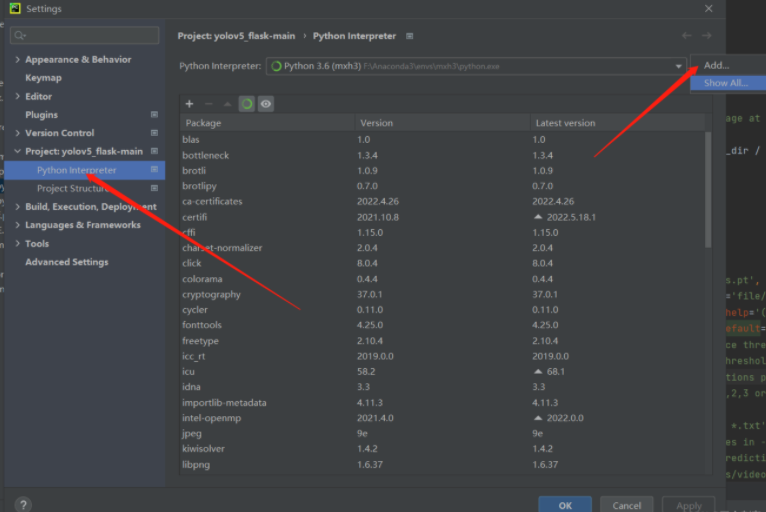
Task: Click the OK button
Action: tap(565, 505)
